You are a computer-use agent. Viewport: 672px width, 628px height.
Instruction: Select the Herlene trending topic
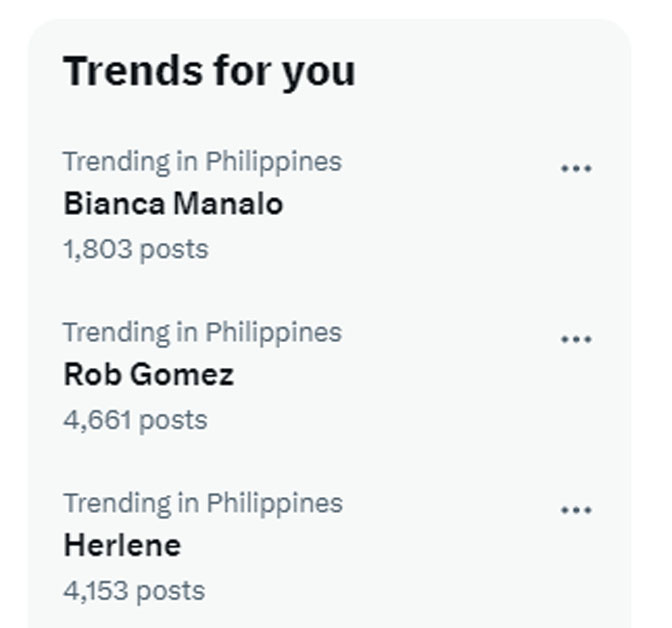coord(122,545)
